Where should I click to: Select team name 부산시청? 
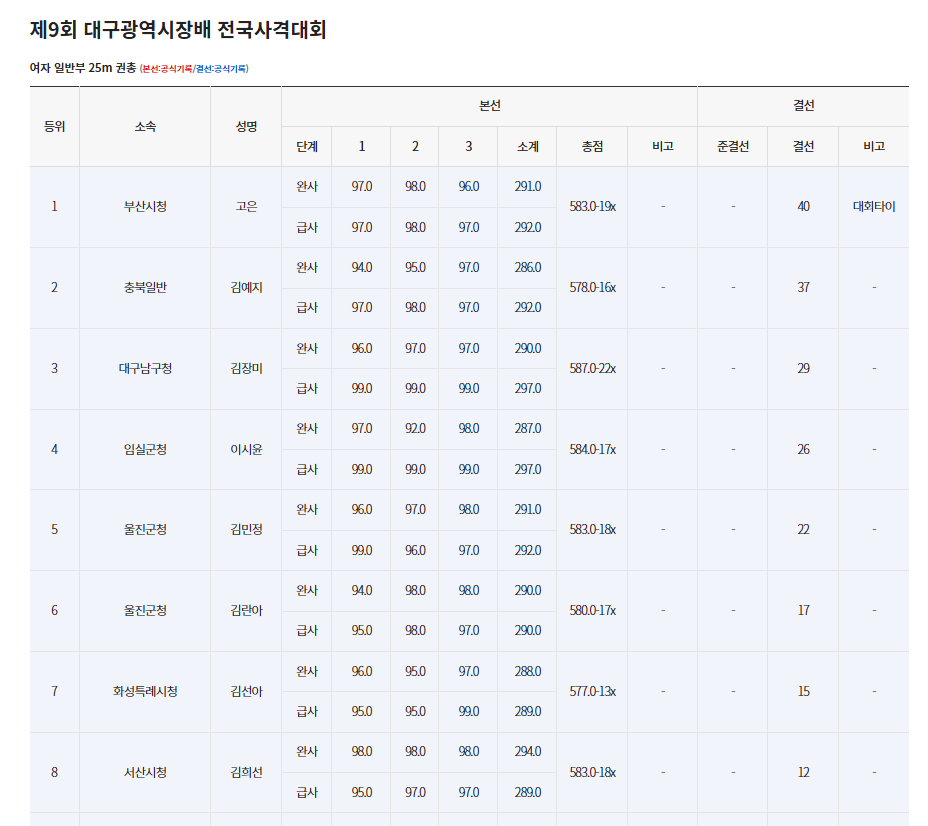[x=145, y=206]
